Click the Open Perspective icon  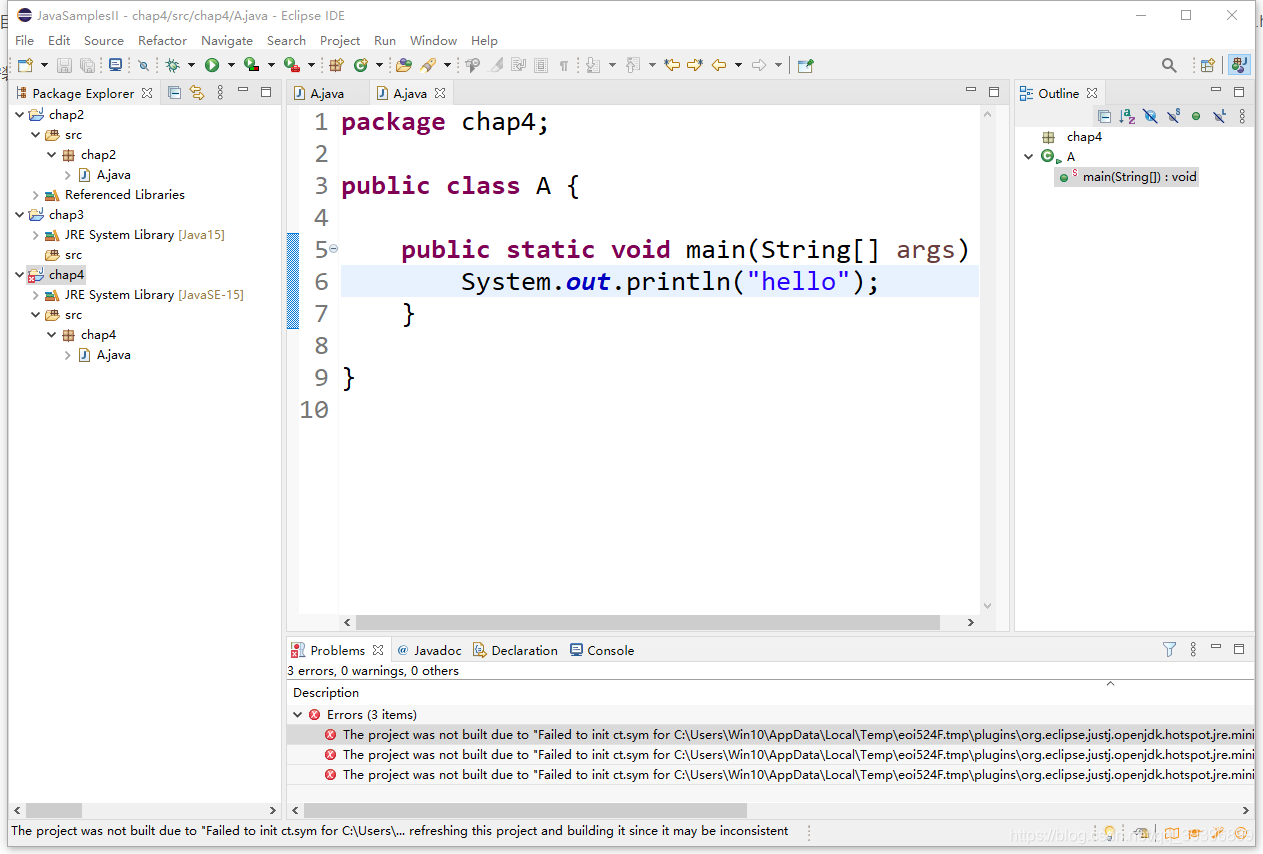1208,65
